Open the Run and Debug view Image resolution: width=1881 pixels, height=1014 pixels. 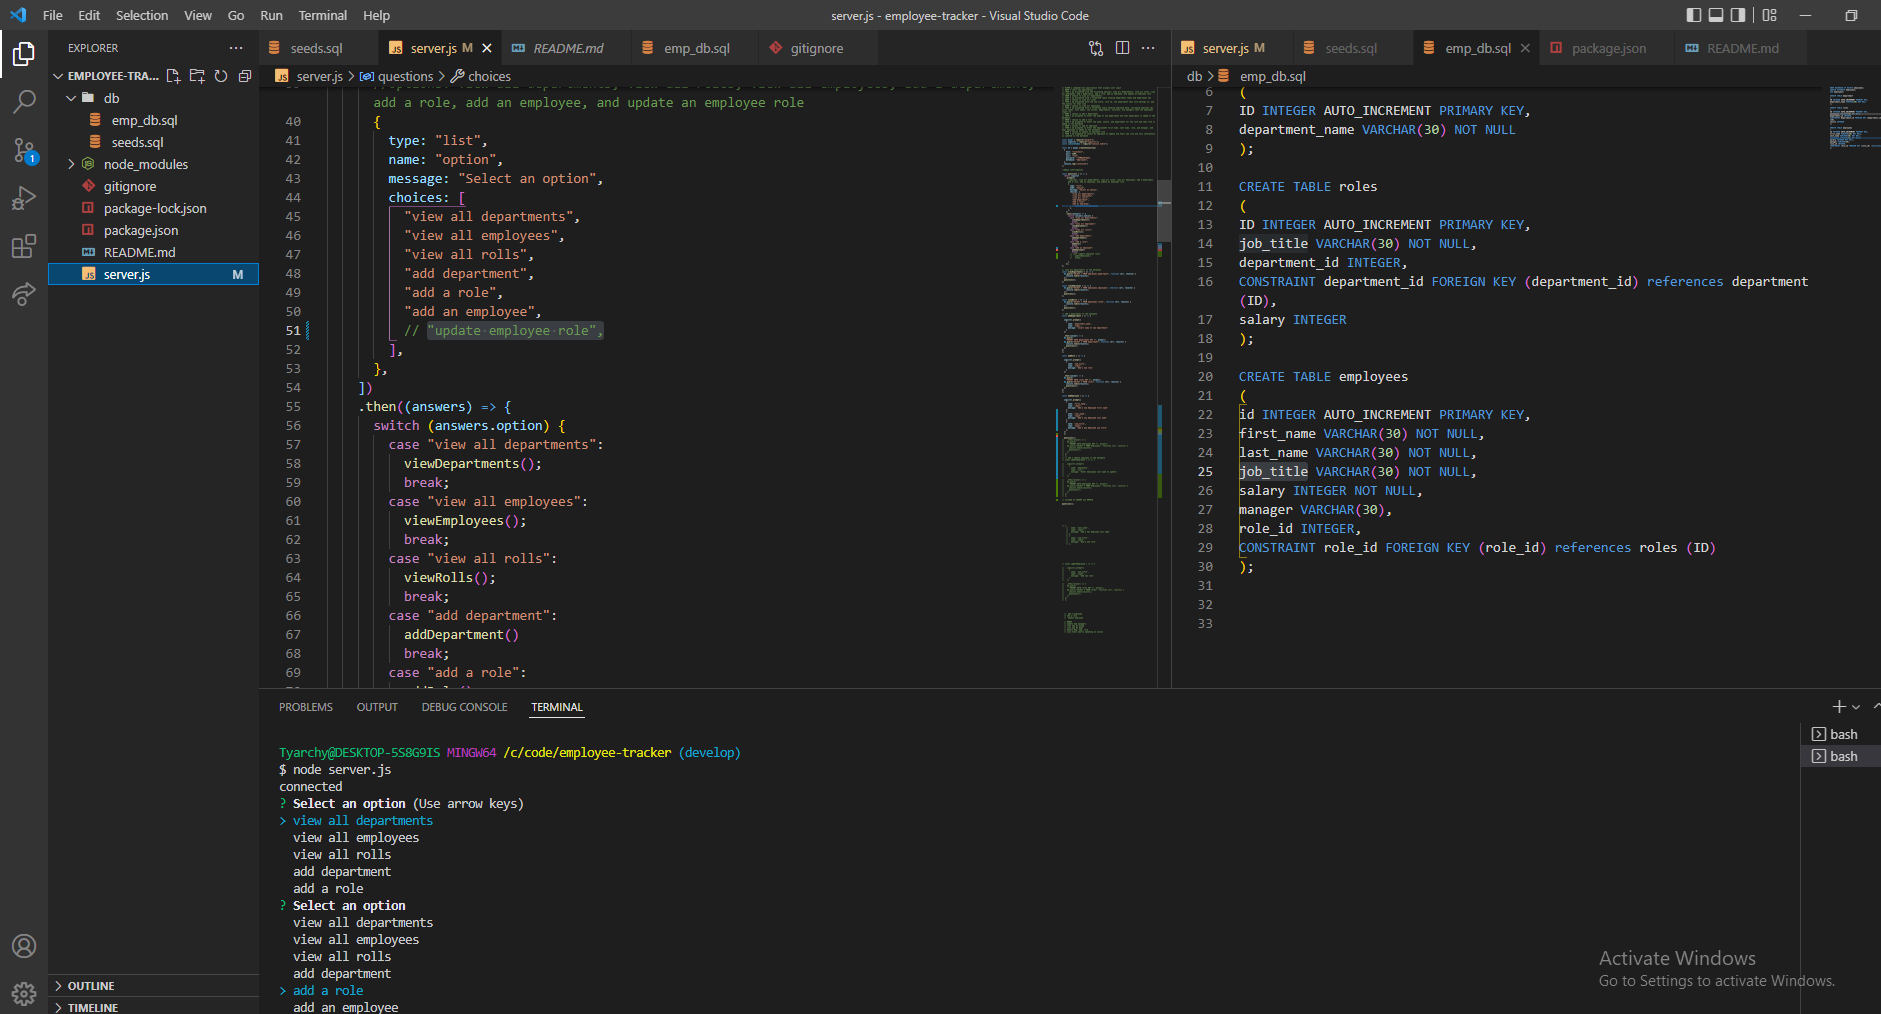23,198
